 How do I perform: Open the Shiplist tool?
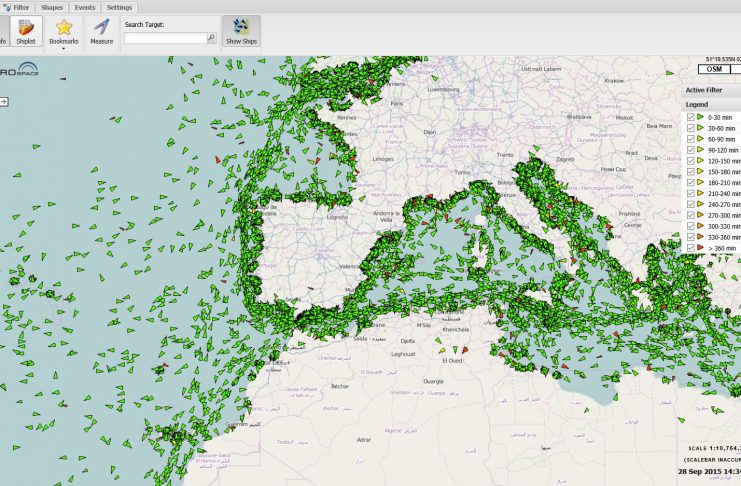tap(26, 30)
